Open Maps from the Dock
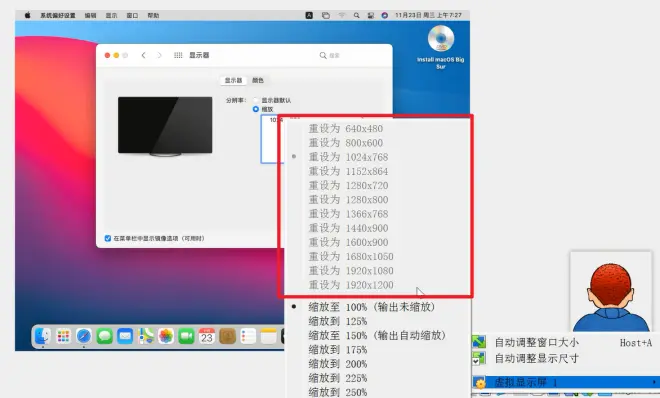The image size is (660, 398). 146,336
